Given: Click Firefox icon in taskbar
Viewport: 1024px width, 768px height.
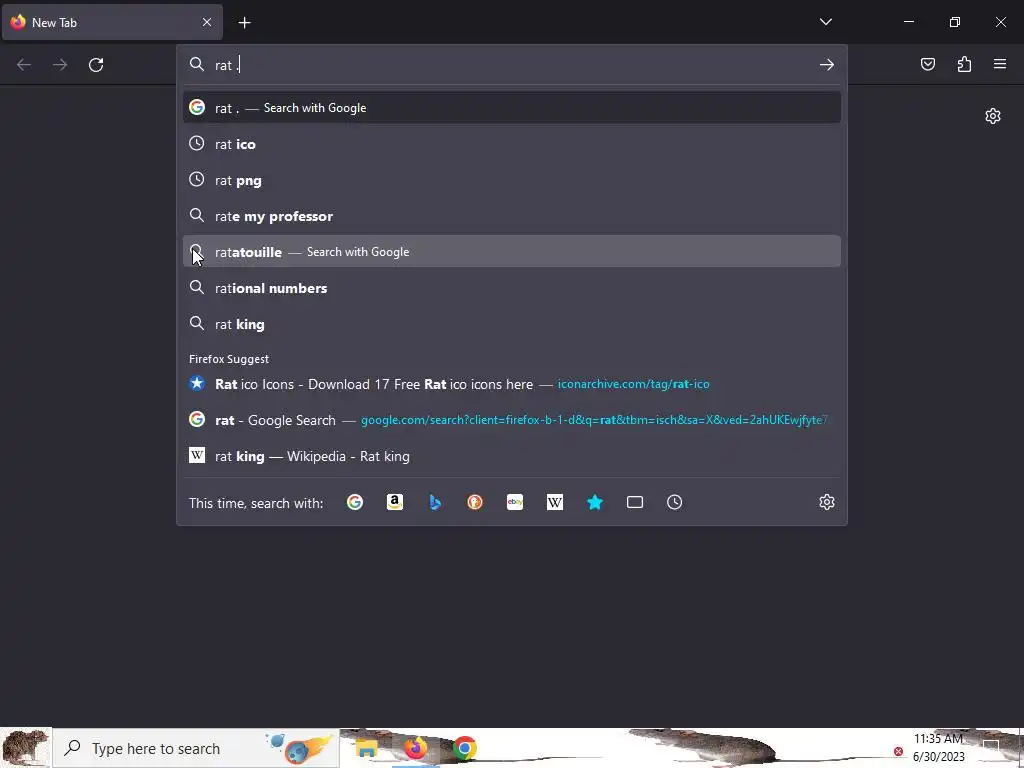Looking at the screenshot, I should coord(415,748).
